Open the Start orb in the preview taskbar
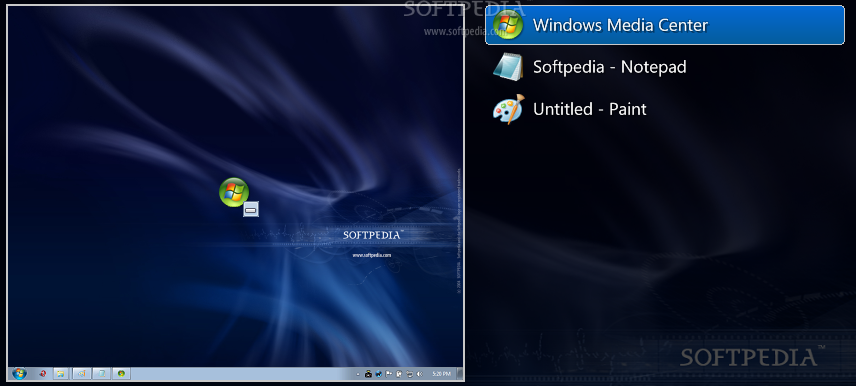 tap(19, 374)
